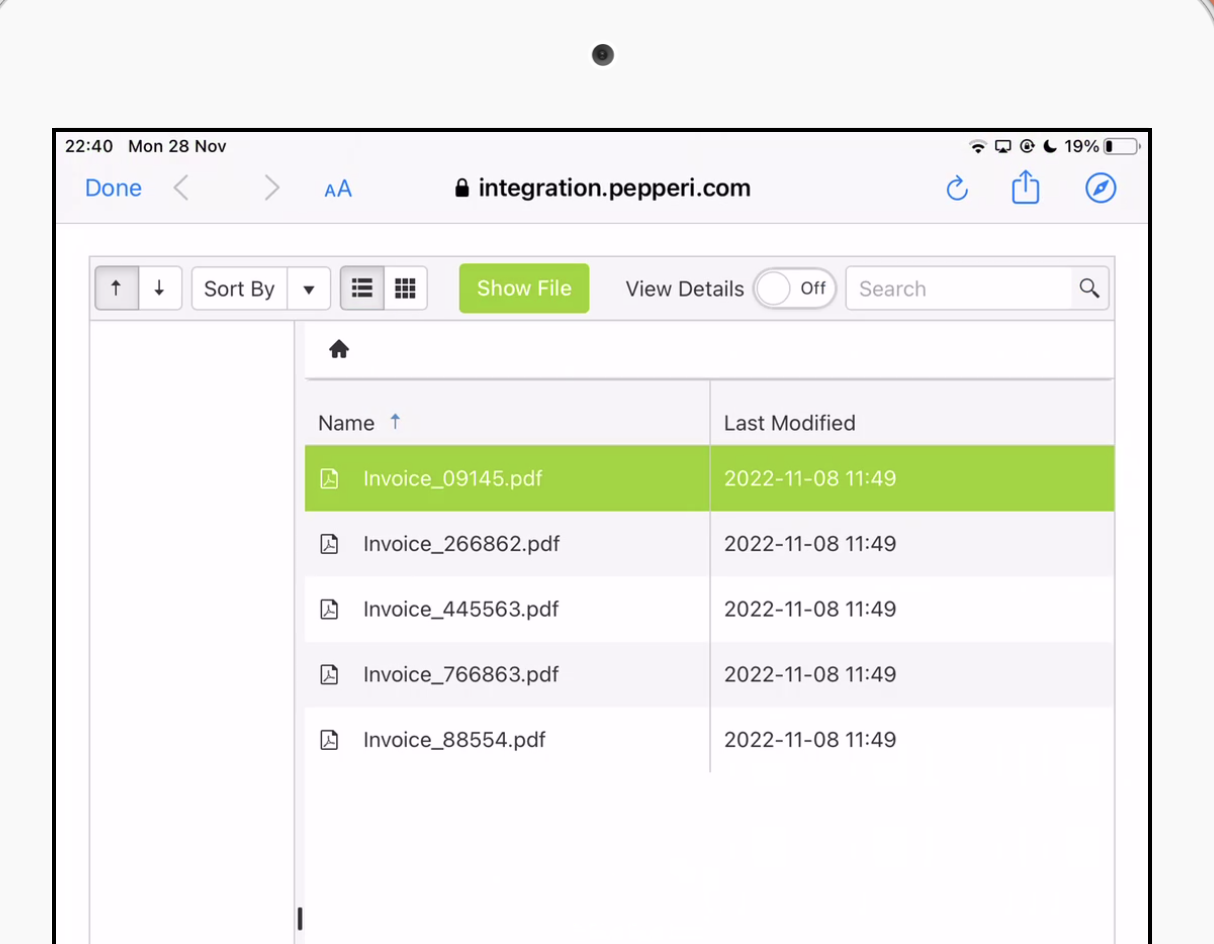Select Invoice_88554.pdf file
The image size is (1214, 944).
(455, 740)
